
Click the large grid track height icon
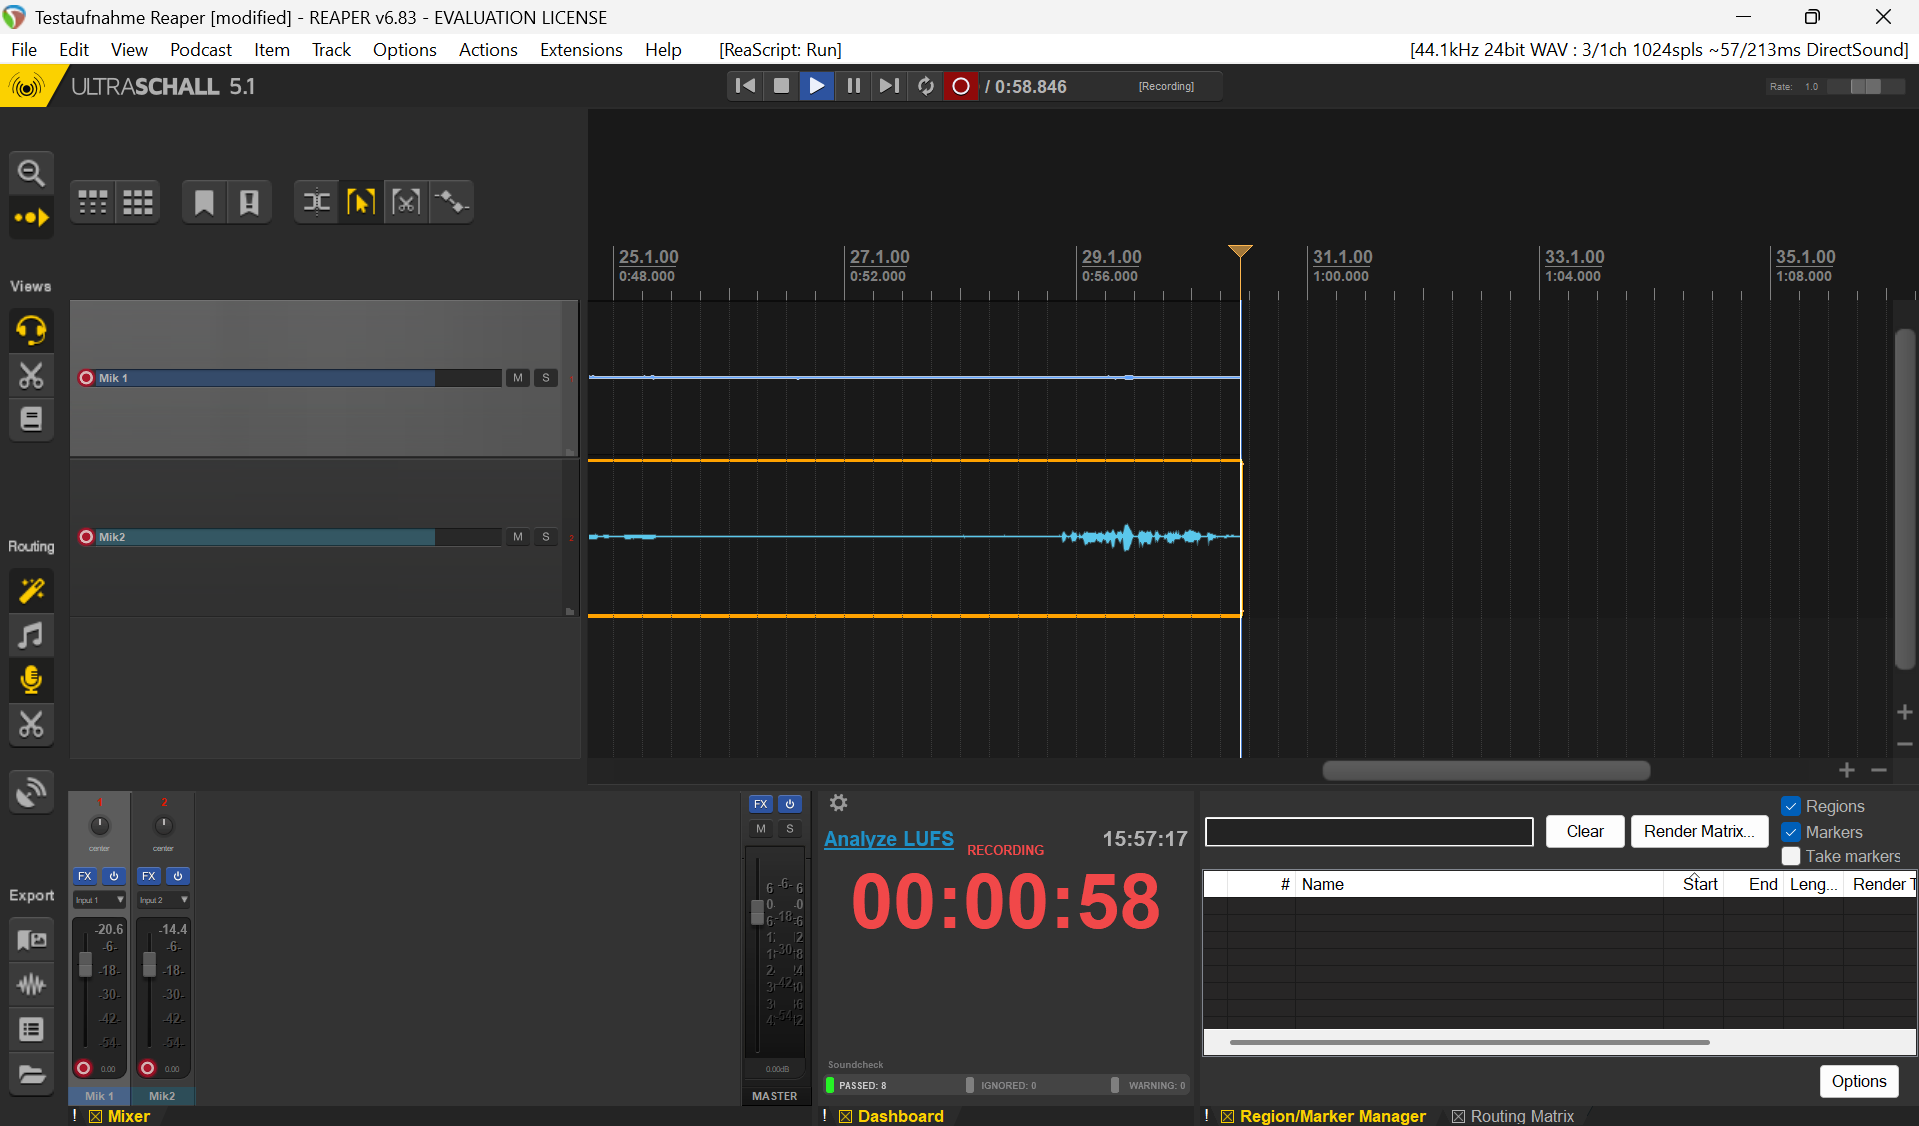(138, 202)
